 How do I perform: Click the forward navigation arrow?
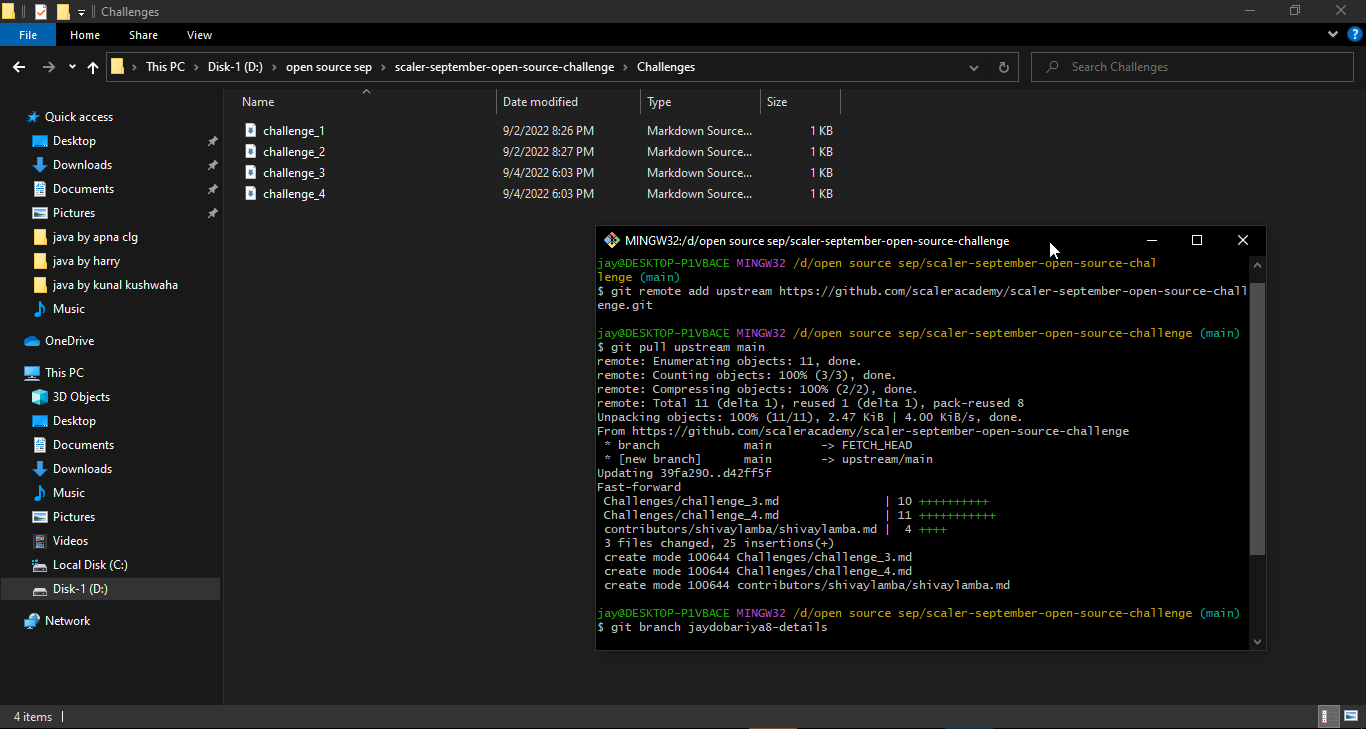click(x=48, y=66)
